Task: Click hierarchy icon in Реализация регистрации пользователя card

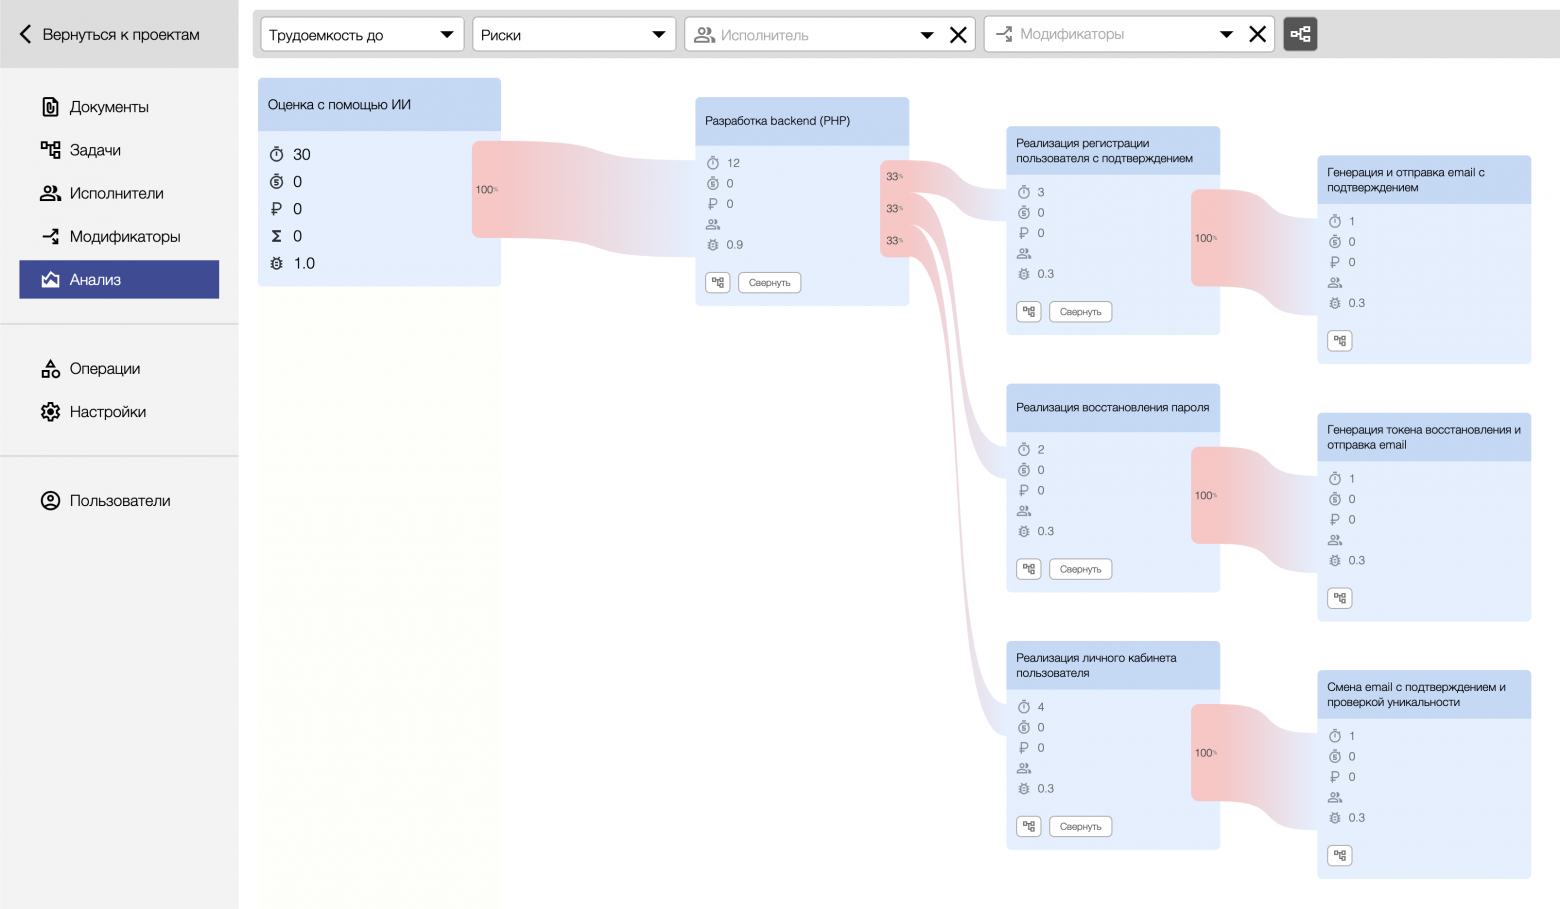Action: click(1029, 312)
